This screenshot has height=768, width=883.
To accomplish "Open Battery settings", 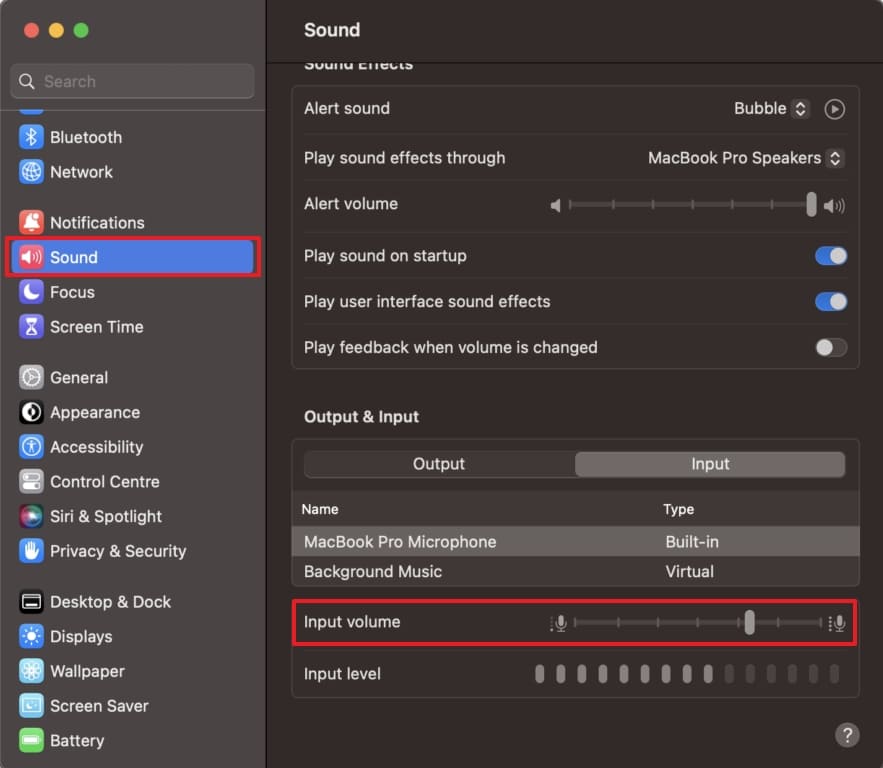I will 132,740.
